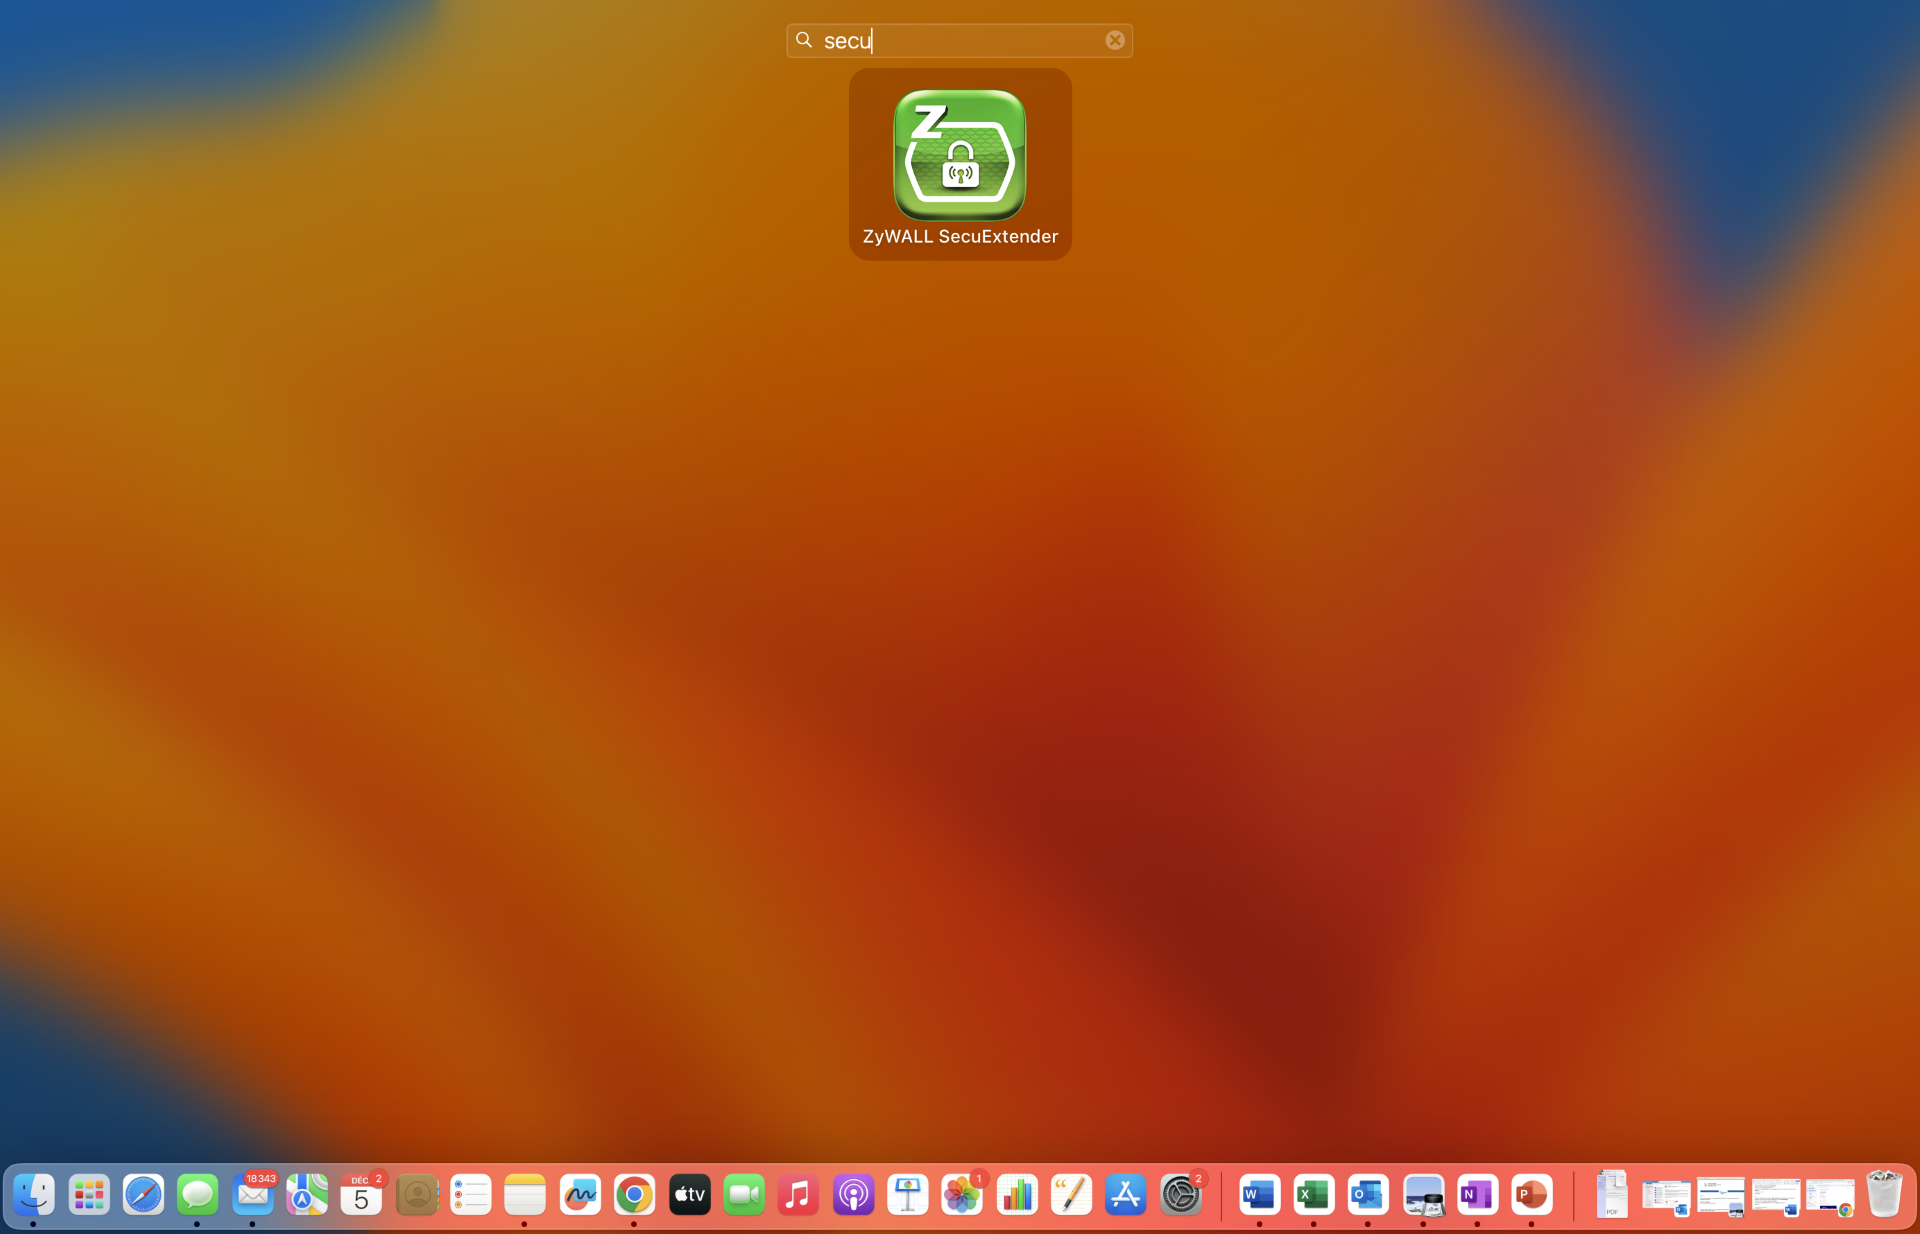Open Mail with 18343 unread badge
The height and width of the screenshot is (1234, 1920).
[252, 1194]
